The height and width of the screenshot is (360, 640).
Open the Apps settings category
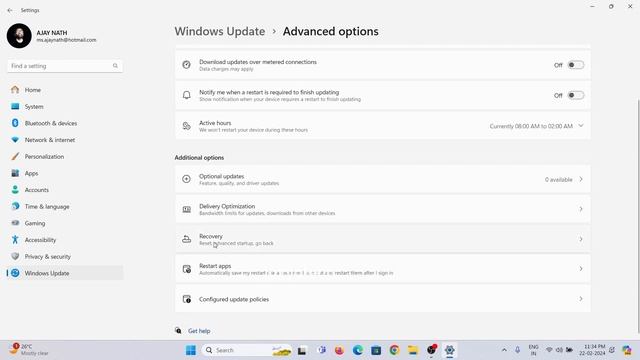coord(65,173)
